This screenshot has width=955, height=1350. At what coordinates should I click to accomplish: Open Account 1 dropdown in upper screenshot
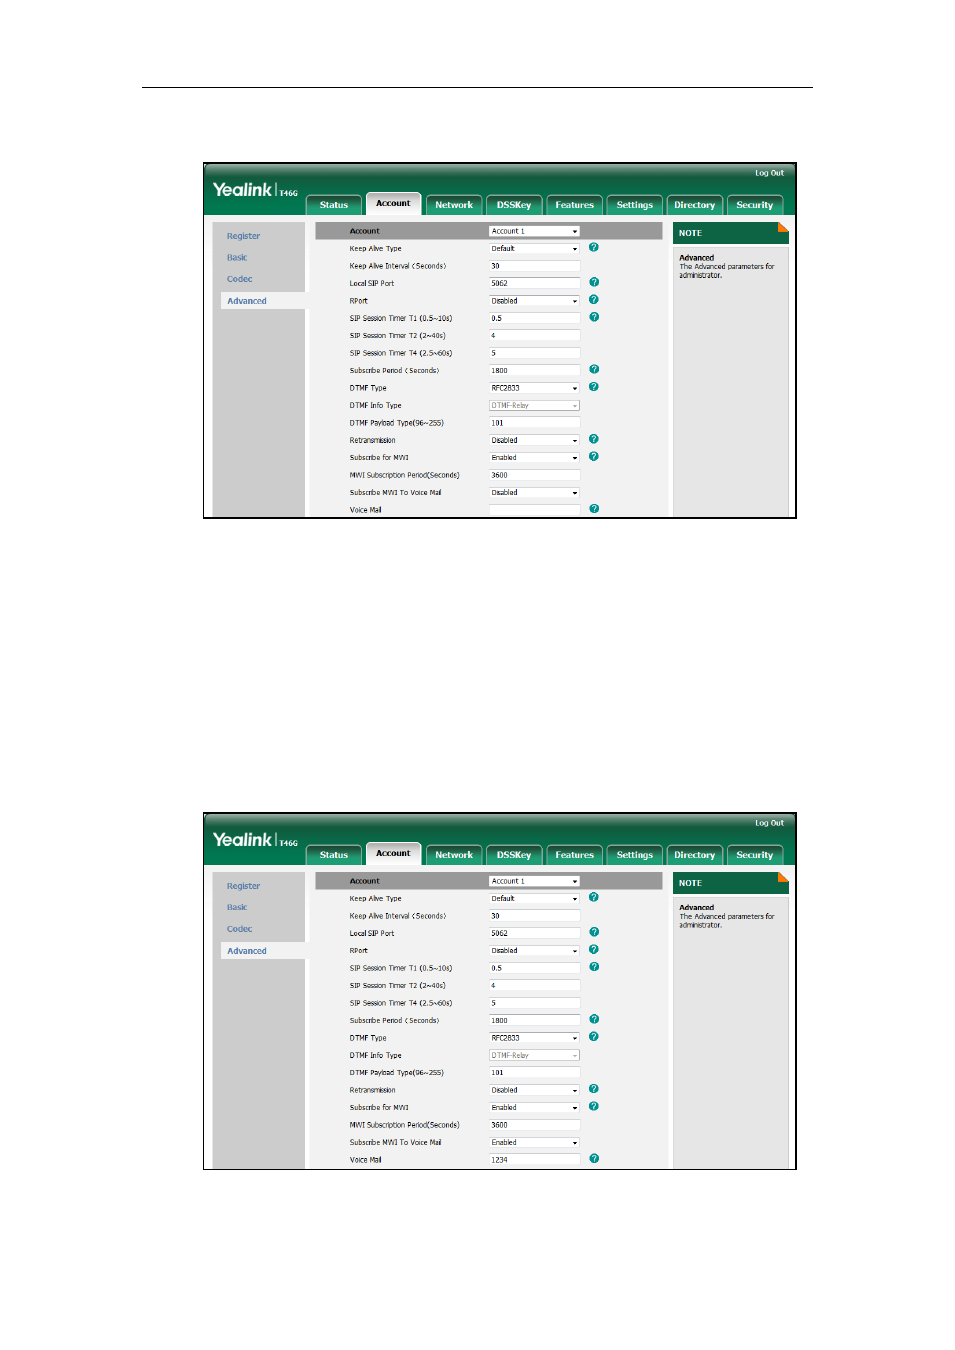(x=534, y=231)
